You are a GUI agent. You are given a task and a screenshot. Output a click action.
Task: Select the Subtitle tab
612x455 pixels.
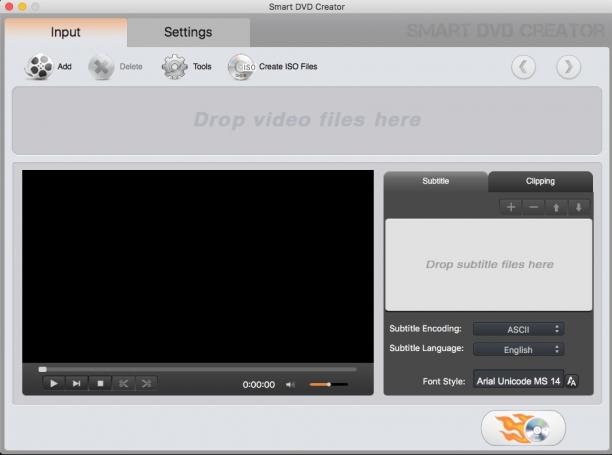(x=436, y=181)
